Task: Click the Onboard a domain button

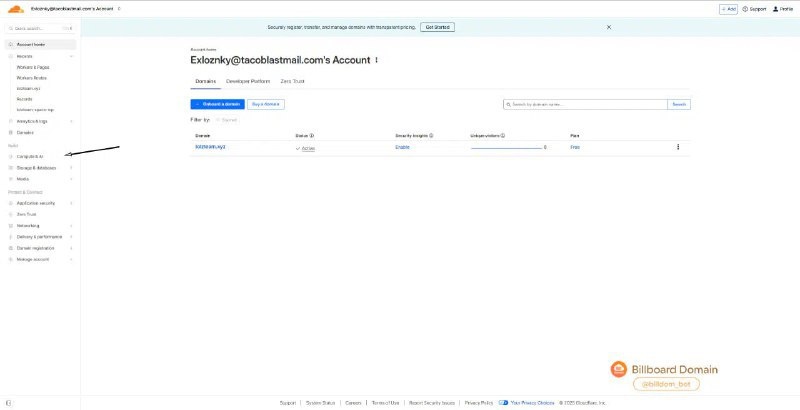Action: click(x=217, y=104)
